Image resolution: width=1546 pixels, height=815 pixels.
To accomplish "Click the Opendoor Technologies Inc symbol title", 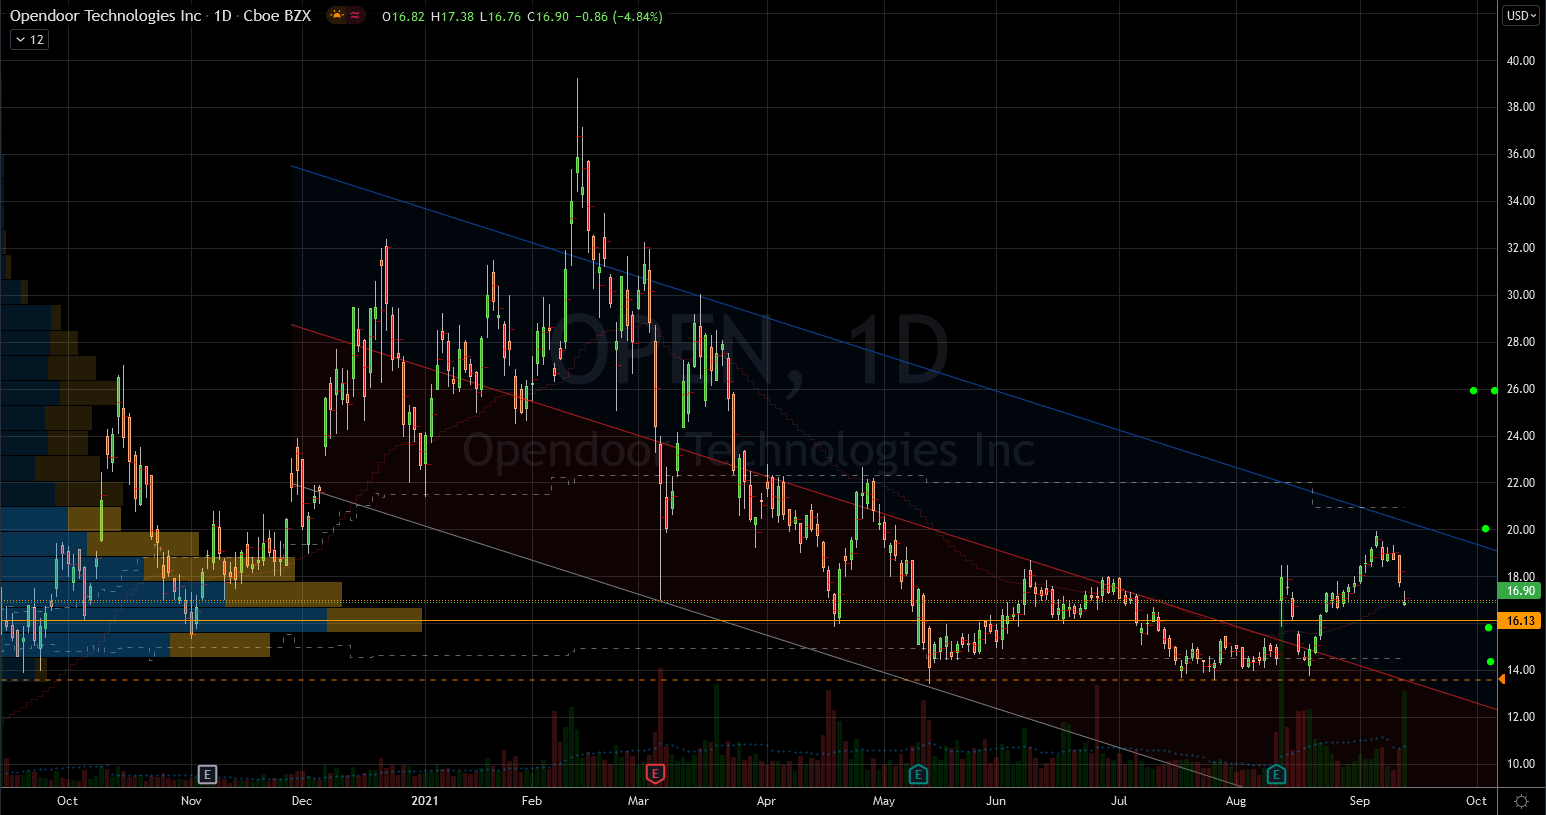I will pos(105,16).
